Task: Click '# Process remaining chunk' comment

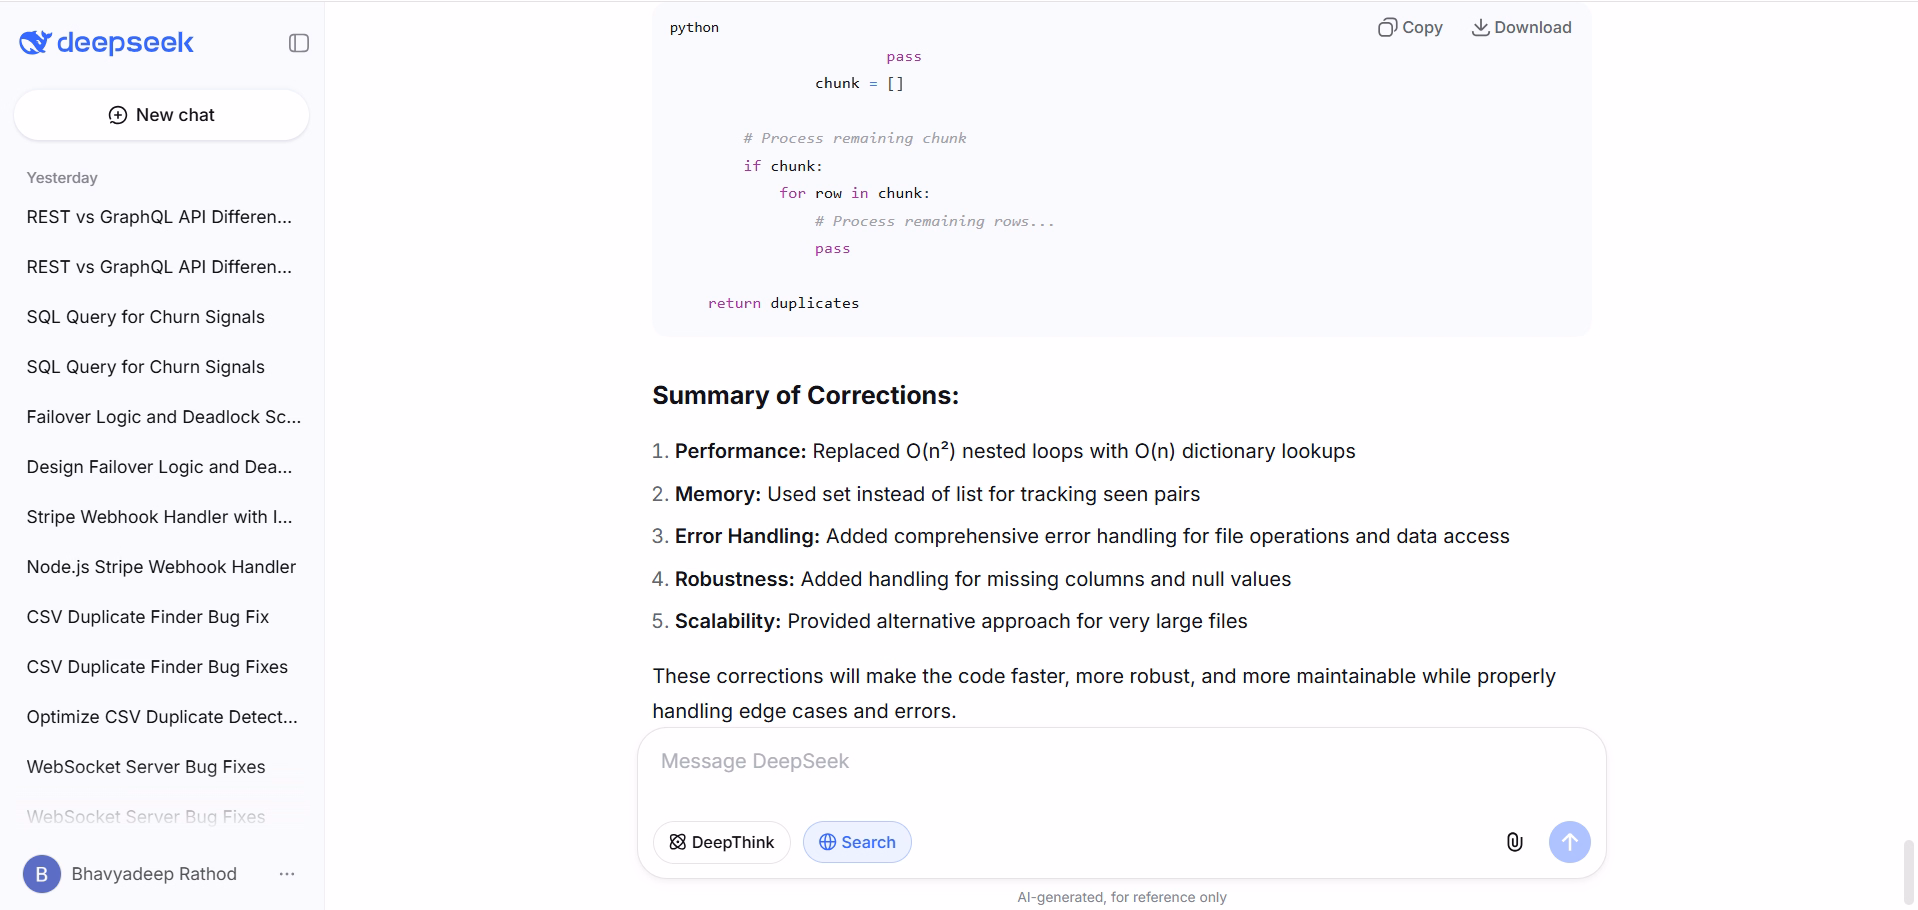Action: (854, 138)
